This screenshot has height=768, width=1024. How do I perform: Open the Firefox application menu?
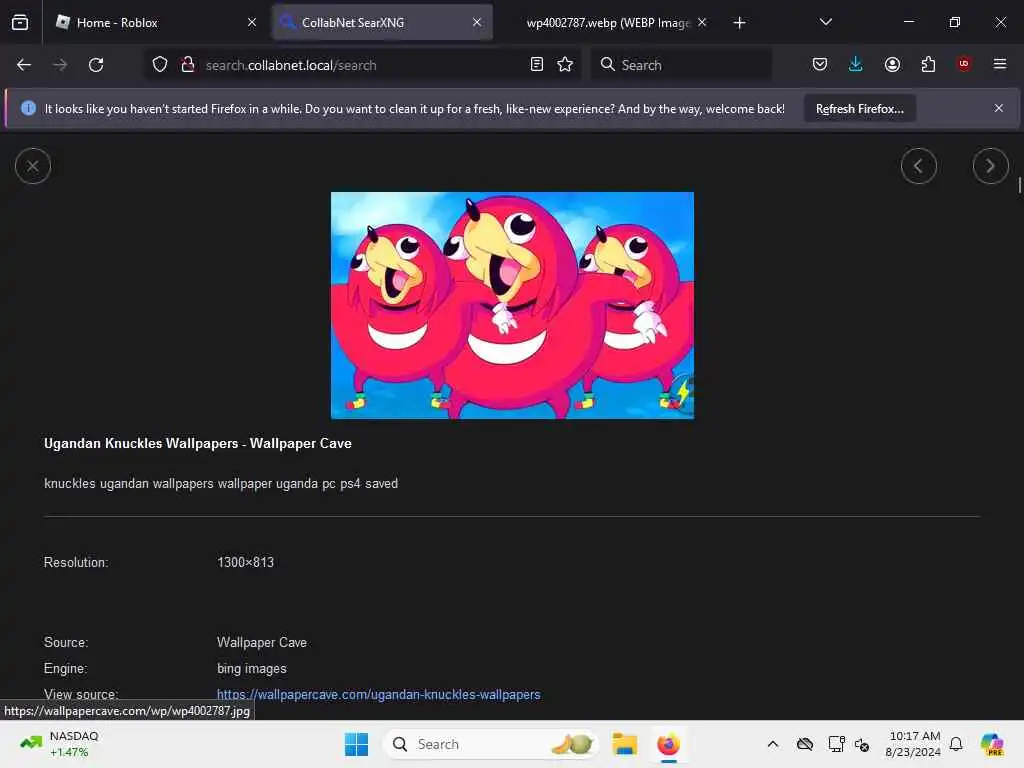coord(1000,64)
